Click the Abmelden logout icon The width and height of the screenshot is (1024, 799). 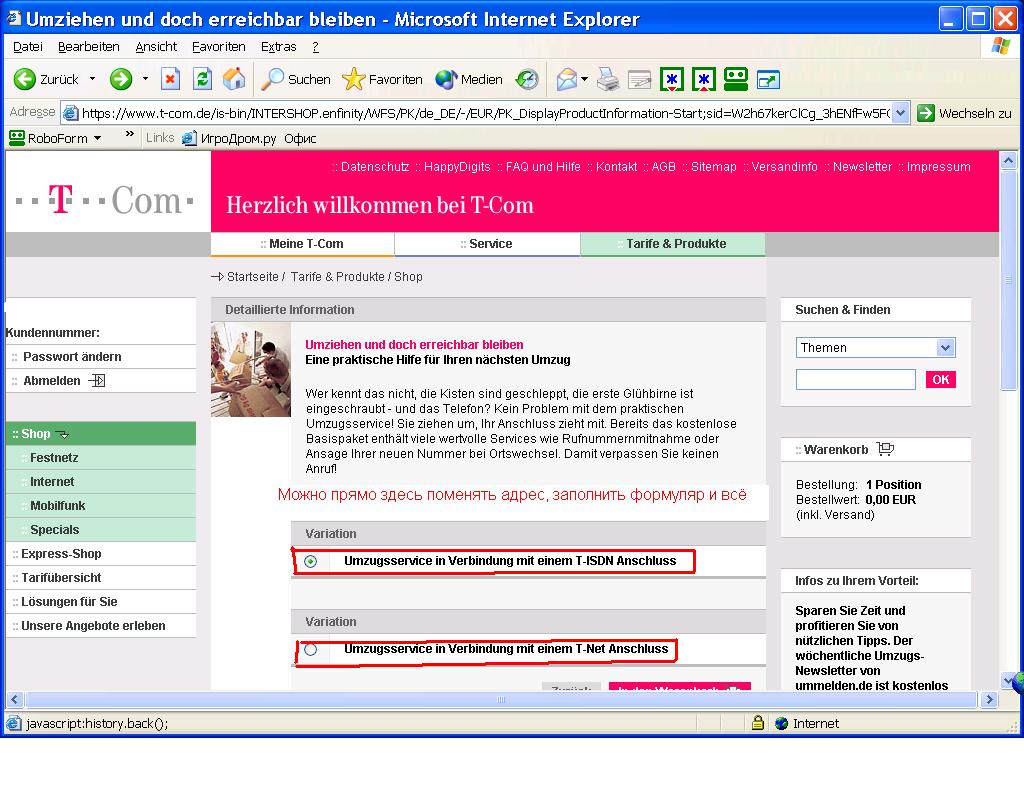[97, 380]
